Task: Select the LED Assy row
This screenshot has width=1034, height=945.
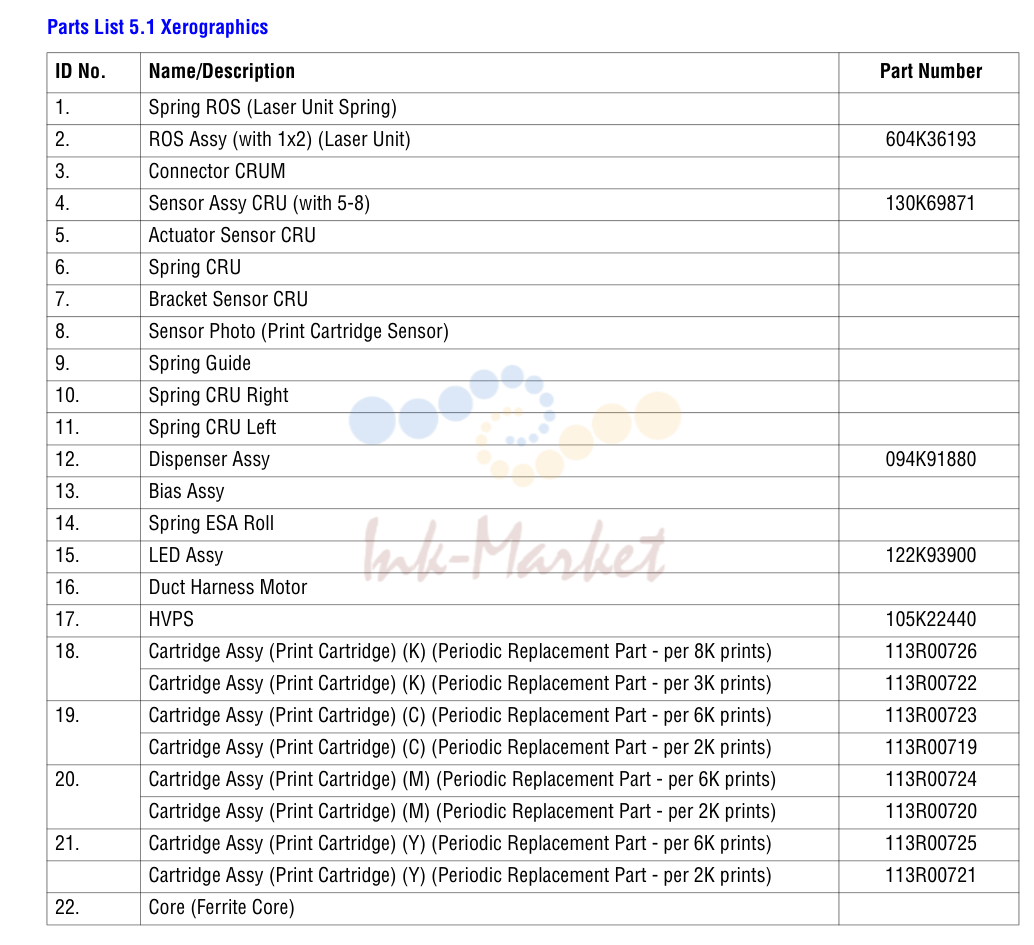Action: pos(533,556)
